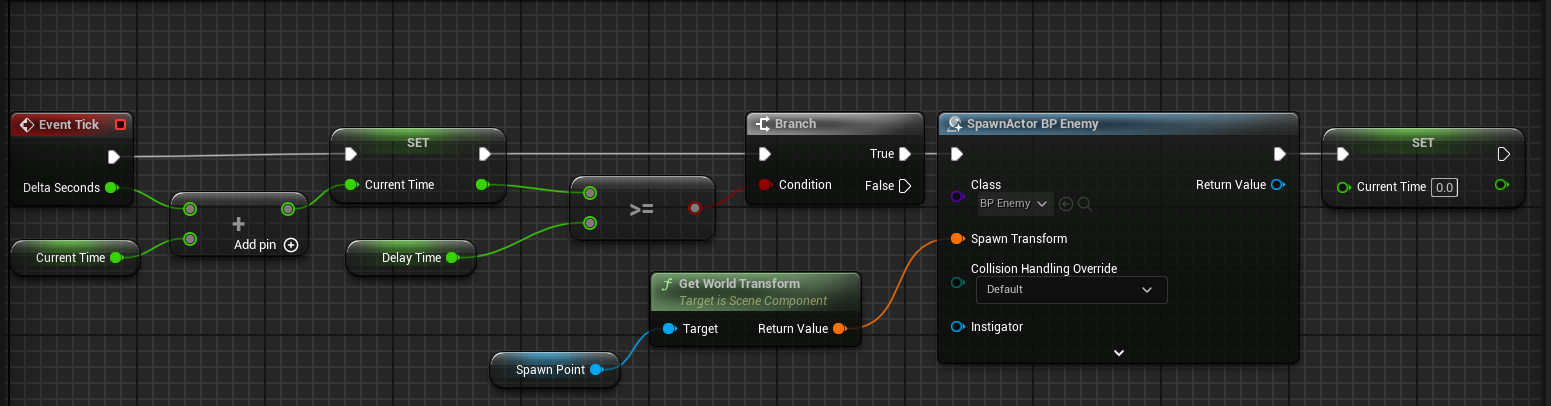
Task: Click the Branch execution input pin
Action: pyautogui.click(x=765, y=154)
